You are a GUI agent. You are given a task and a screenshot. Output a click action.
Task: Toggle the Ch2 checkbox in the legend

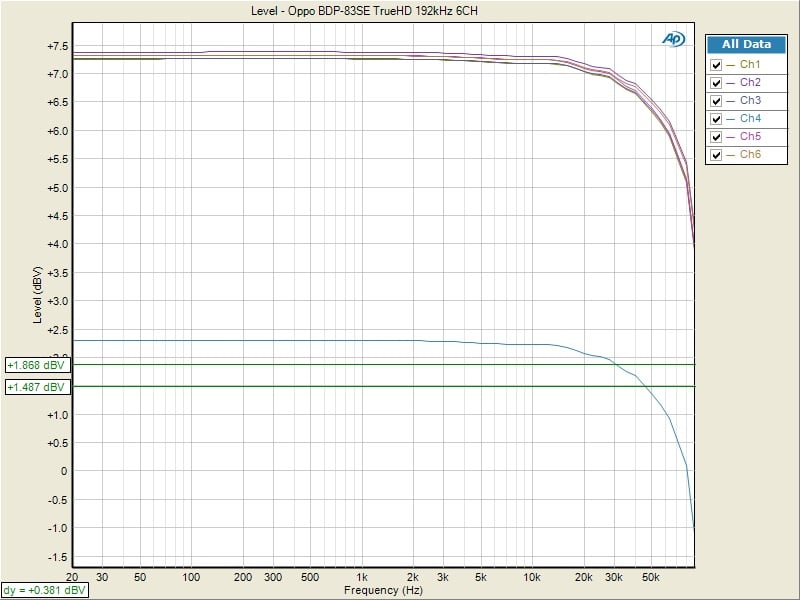pyautogui.click(x=716, y=83)
